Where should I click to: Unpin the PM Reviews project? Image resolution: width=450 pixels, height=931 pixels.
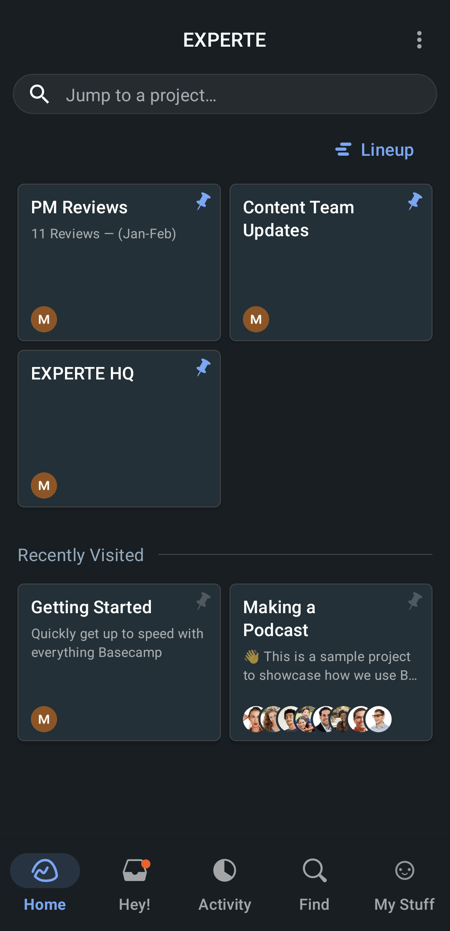pos(203,201)
